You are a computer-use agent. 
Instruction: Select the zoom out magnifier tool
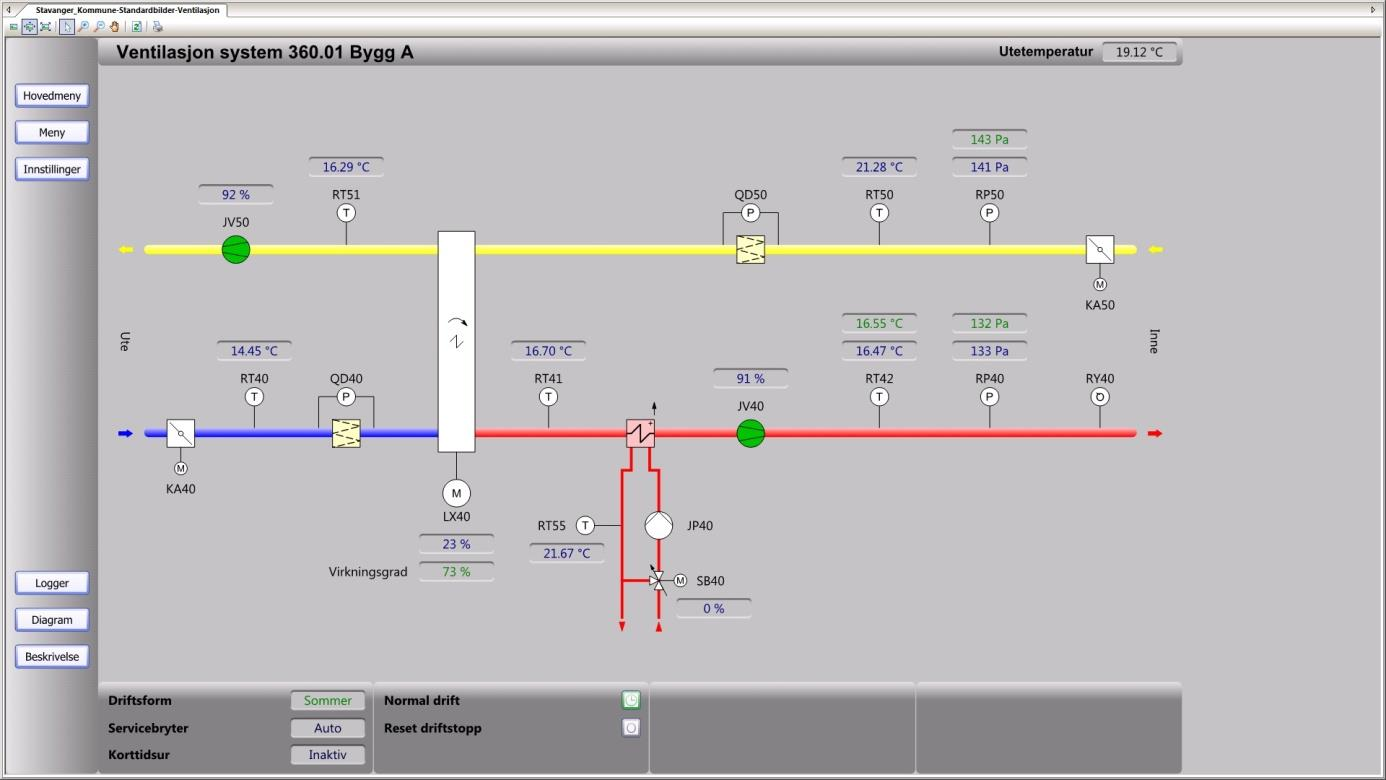pos(98,27)
